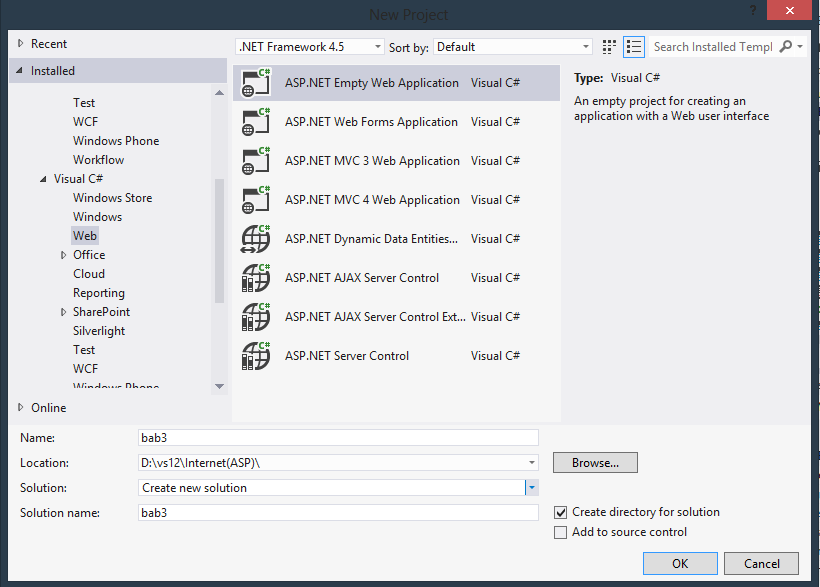Screen dimensions: 820x587
Task: Select the SharePoint category label
Action: [101, 312]
